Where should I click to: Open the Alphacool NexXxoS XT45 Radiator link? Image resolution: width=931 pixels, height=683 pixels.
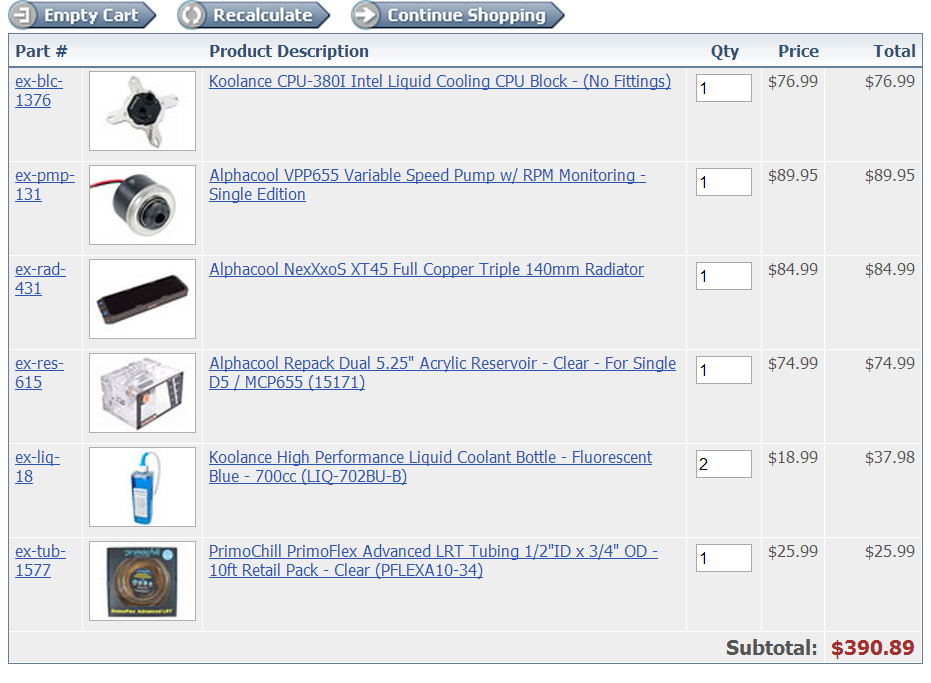[x=426, y=270]
